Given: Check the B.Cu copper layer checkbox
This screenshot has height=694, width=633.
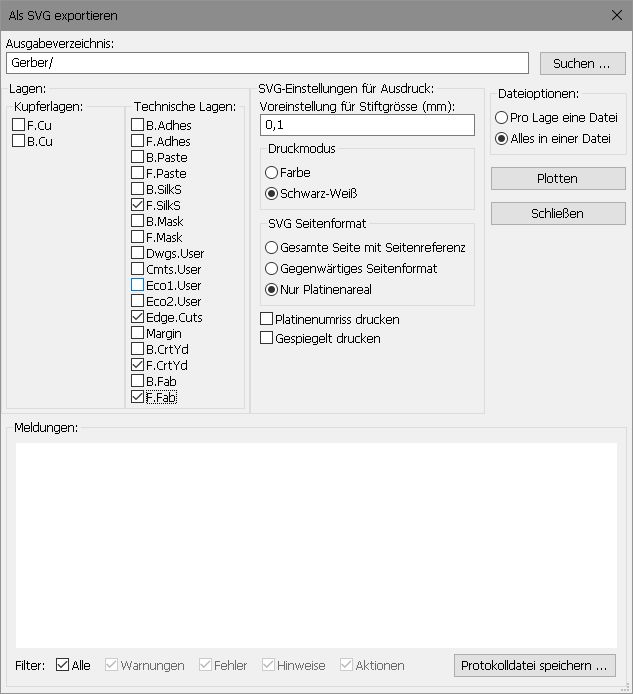Looking at the screenshot, I should click(19, 141).
